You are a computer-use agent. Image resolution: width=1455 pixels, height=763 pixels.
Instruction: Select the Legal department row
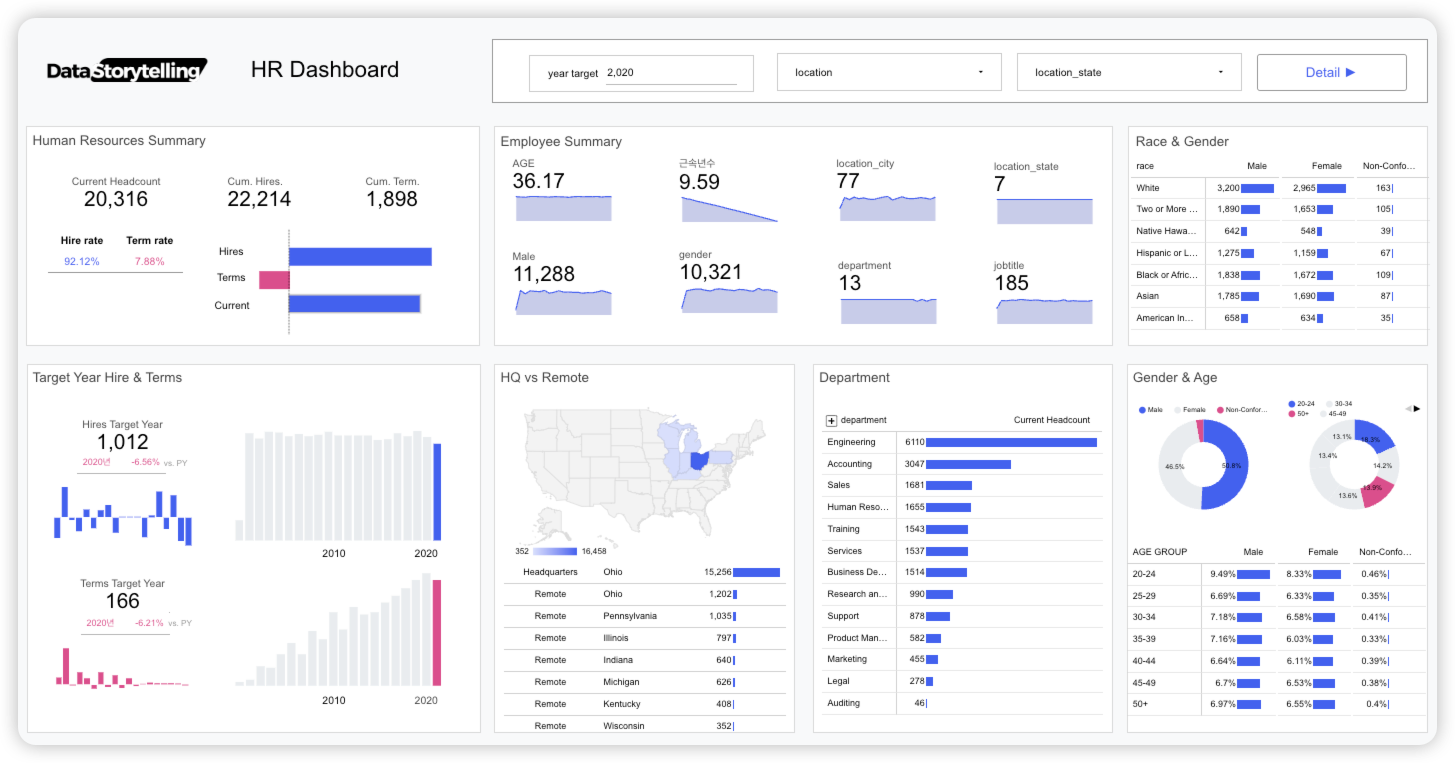click(962, 681)
